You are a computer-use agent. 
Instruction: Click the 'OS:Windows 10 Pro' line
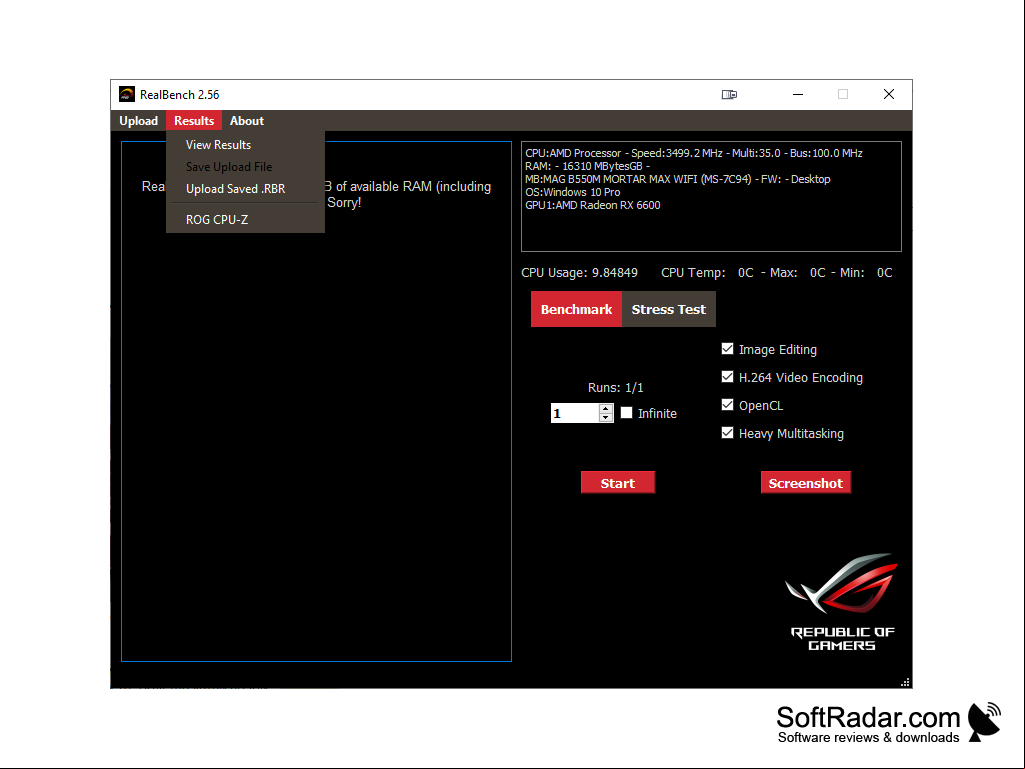pyautogui.click(x=573, y=192)
